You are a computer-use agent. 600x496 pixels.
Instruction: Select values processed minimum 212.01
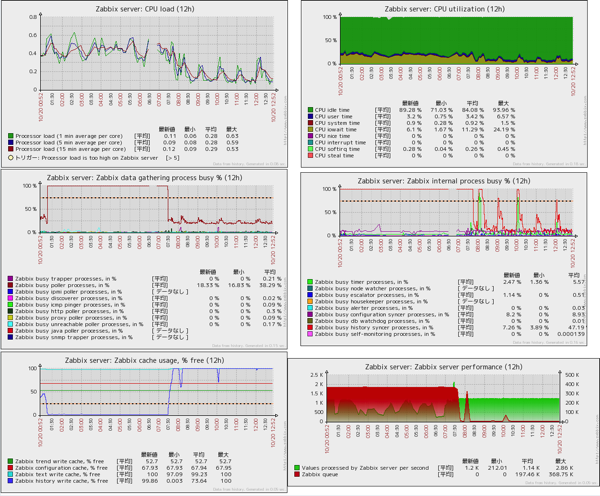pos(497,468)
